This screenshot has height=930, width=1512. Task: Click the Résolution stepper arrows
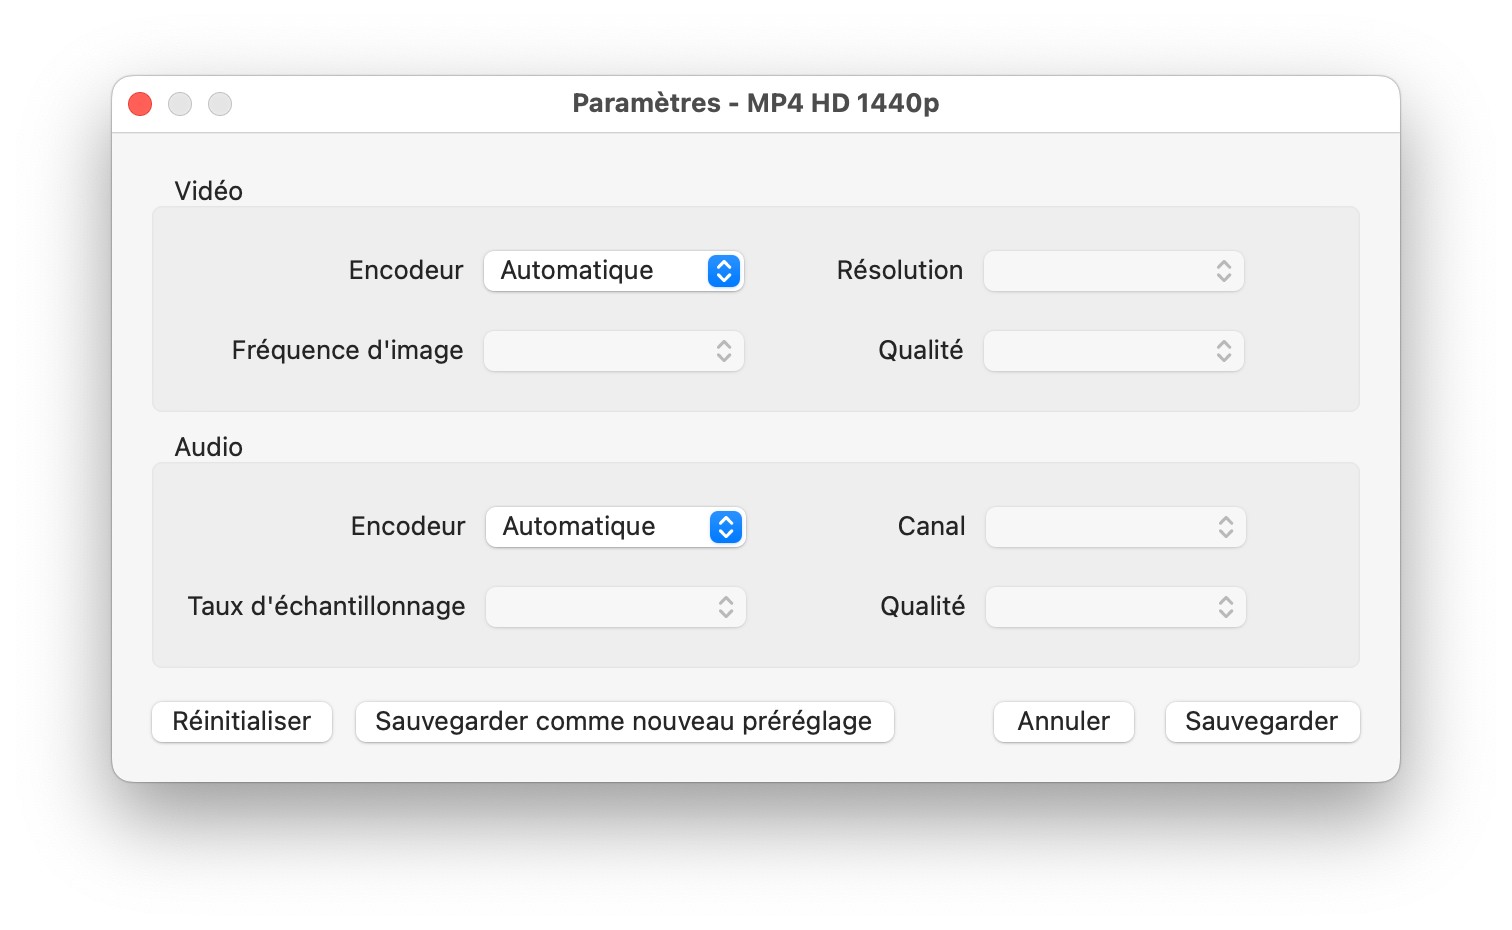1224,271
